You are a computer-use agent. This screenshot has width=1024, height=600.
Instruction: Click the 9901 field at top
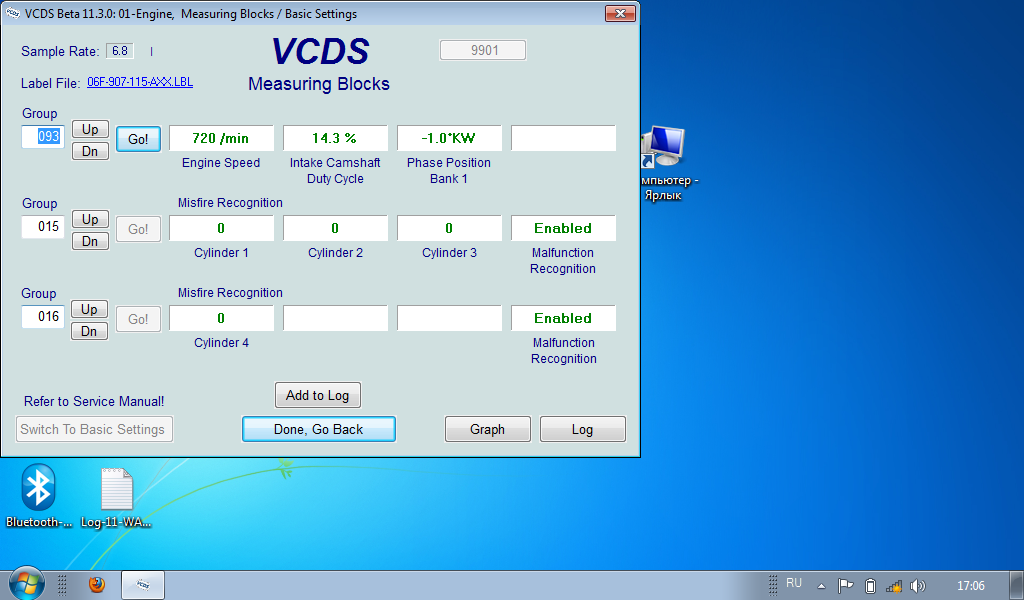point(483,50)
